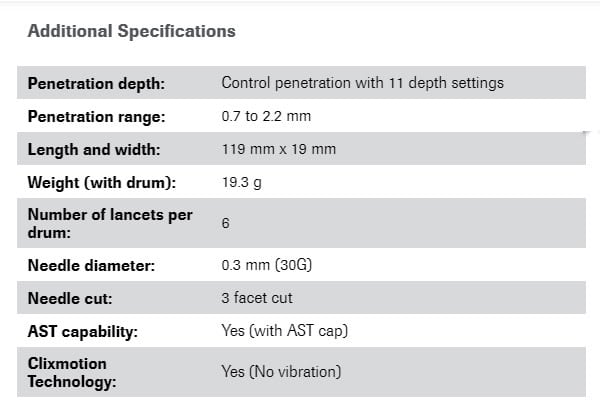The image size is (600, 408).
Task: Click the lancets per drum value 6
Action: (x=226, y=223)
